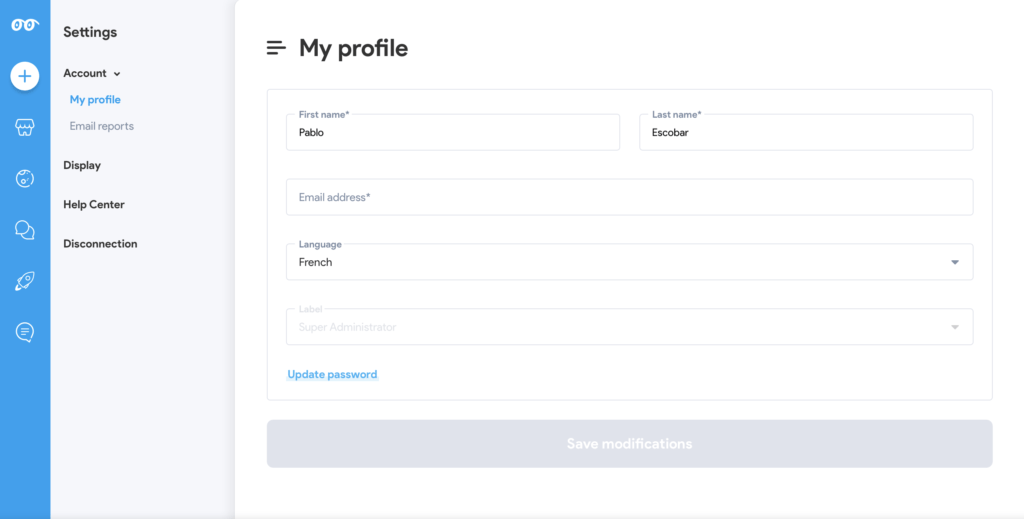This screenshot has height=519, width=1024.
Task: Click the Disconnection menu item
Action: pyautogui.click(x=101, y=244)
